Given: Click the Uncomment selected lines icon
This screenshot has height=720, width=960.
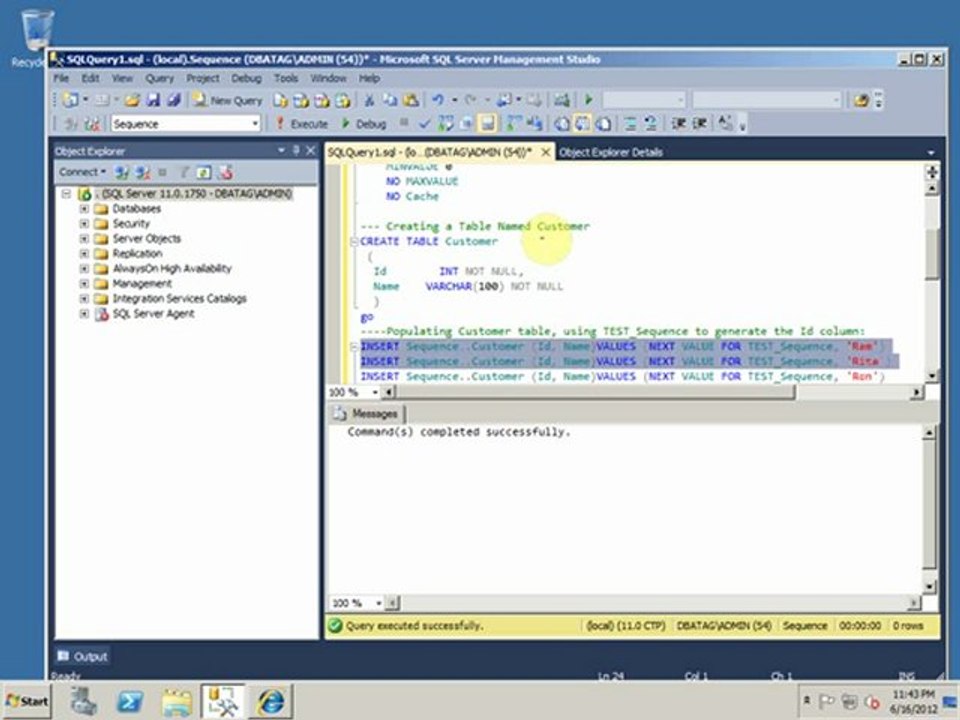Looking at the screenshot, I should 650,124.
